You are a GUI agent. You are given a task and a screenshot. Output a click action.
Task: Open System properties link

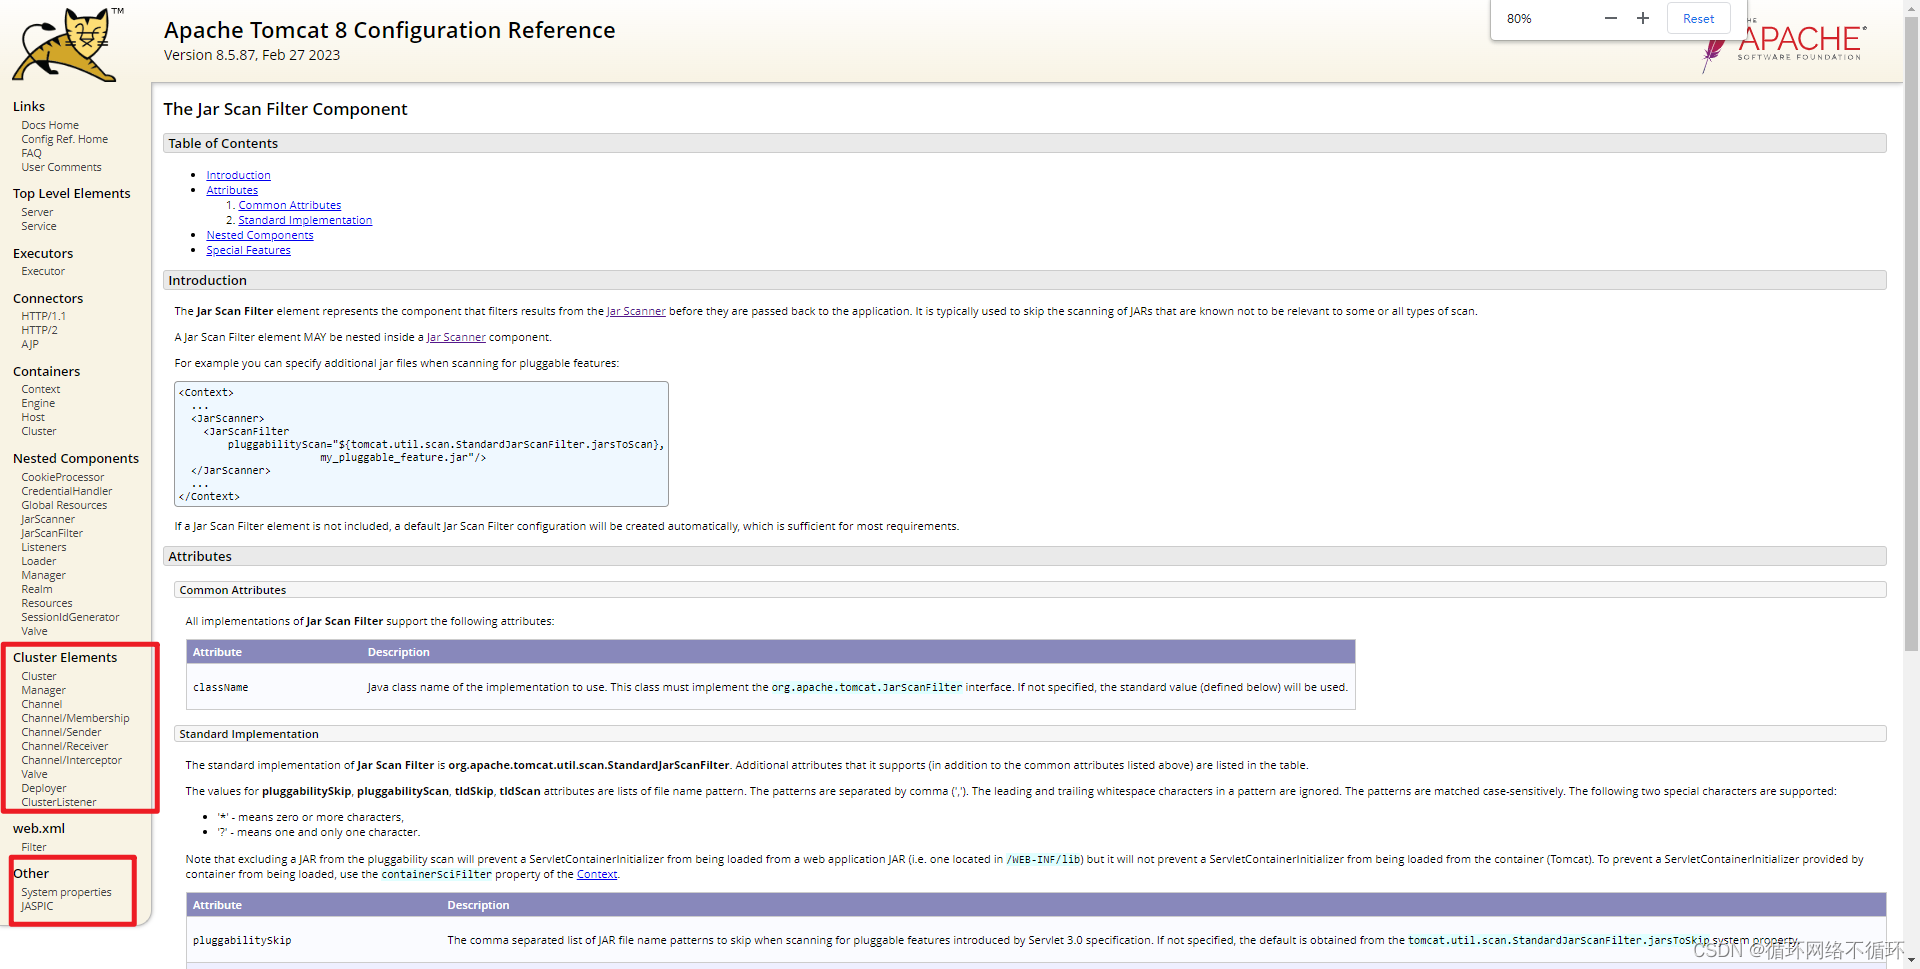coord(66,892)
